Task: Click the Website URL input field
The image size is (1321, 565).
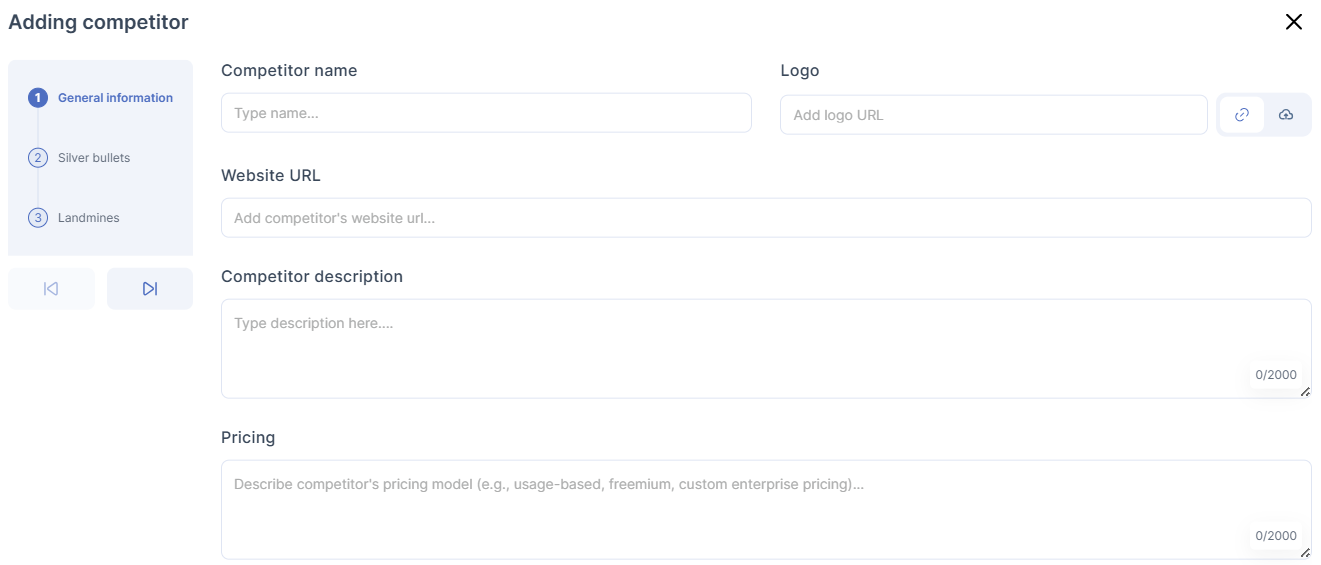Action: pos(766,218)
